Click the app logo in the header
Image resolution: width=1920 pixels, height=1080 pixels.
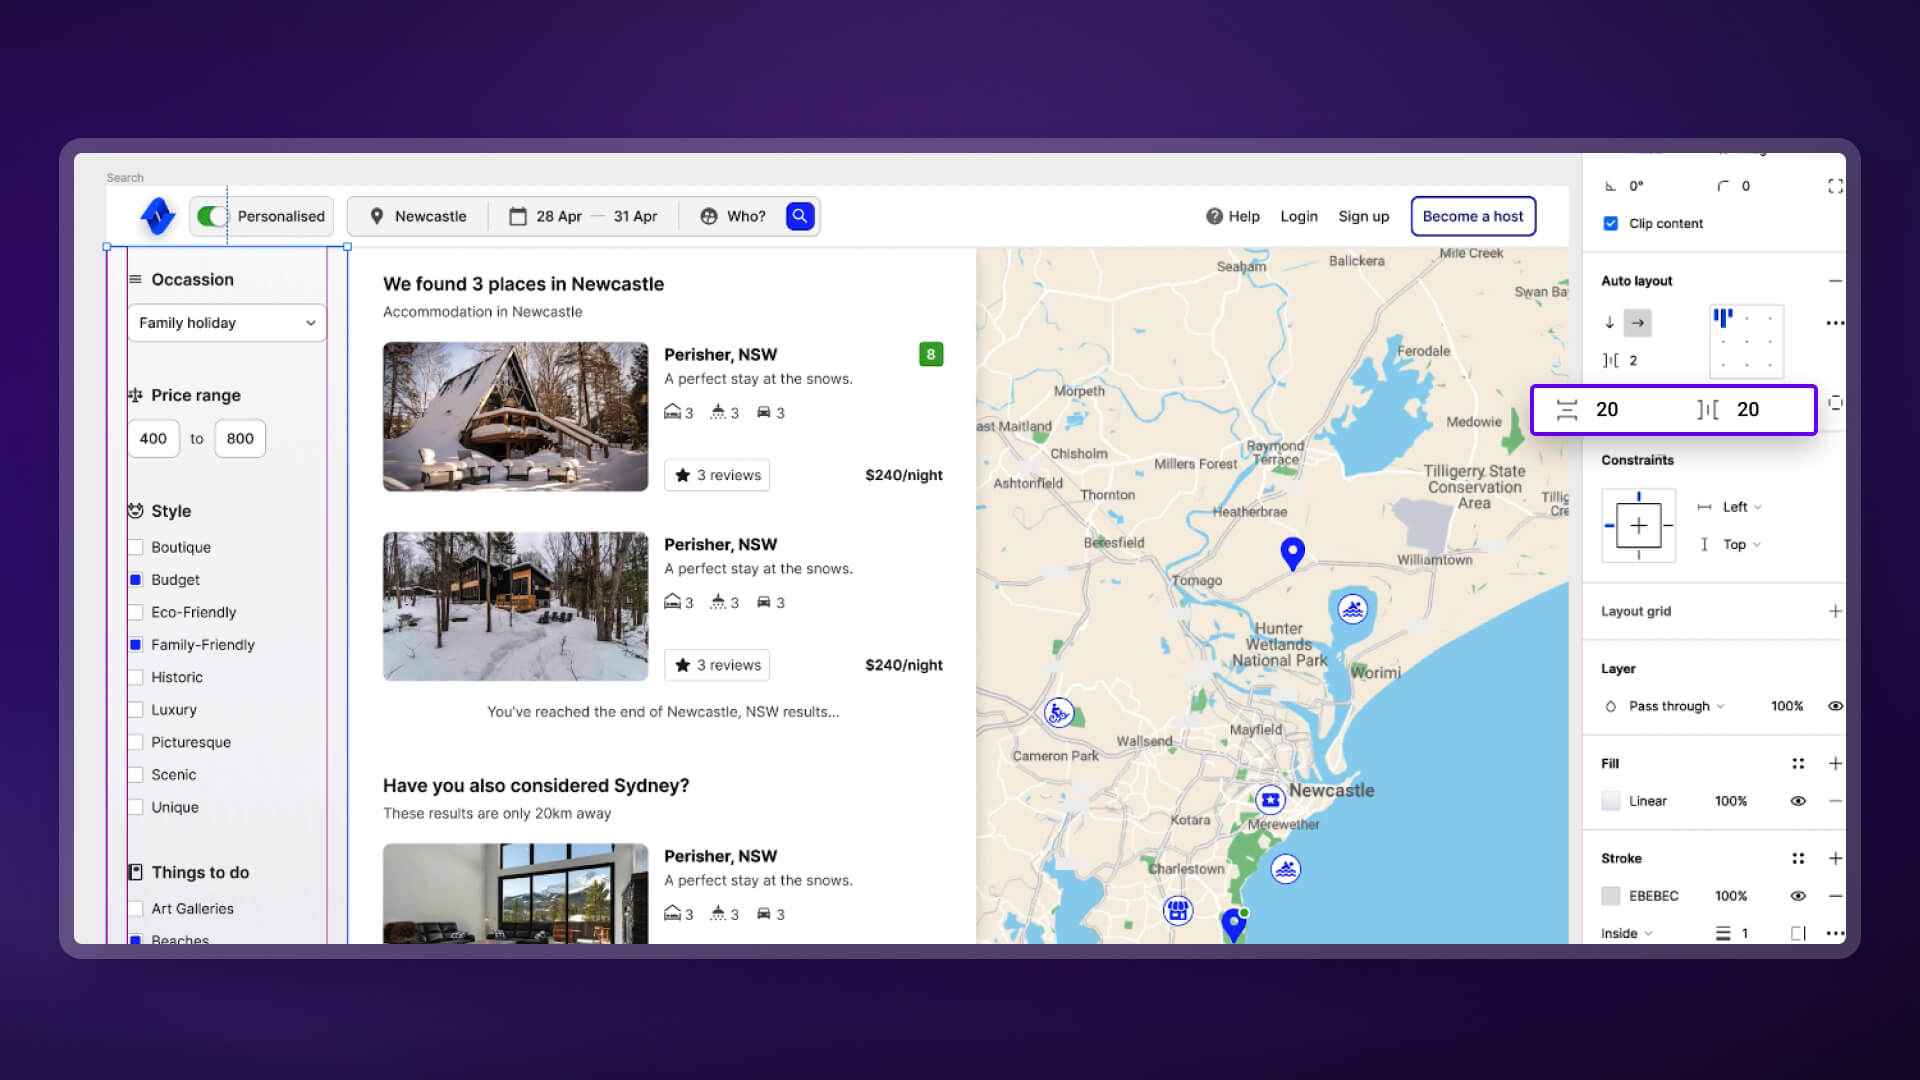click(x=157, y=216)
